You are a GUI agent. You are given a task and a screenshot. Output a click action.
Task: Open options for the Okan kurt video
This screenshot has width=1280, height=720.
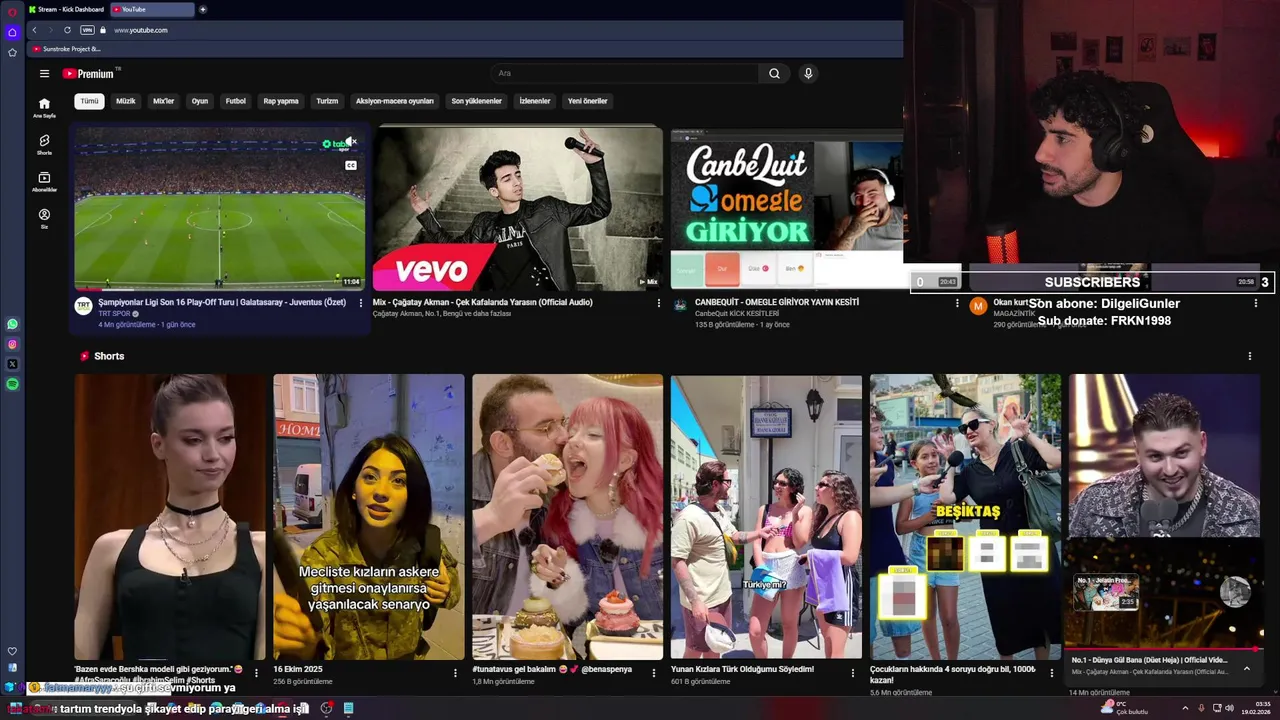1255,303
